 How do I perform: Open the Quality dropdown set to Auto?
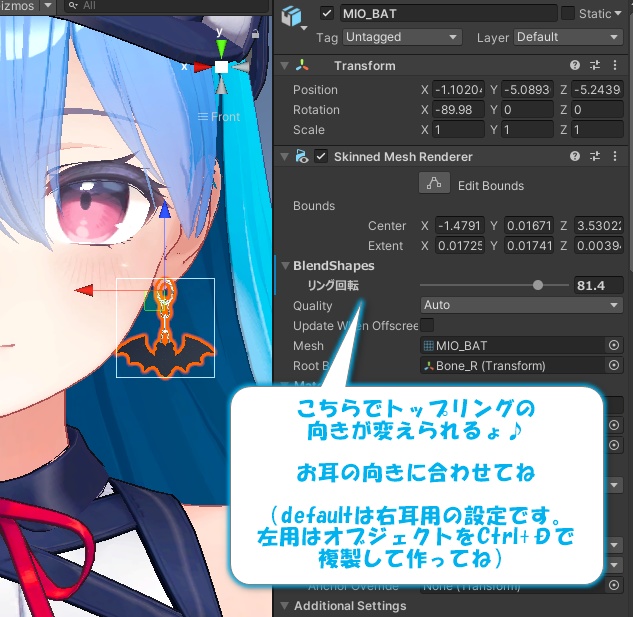point(521,305)
